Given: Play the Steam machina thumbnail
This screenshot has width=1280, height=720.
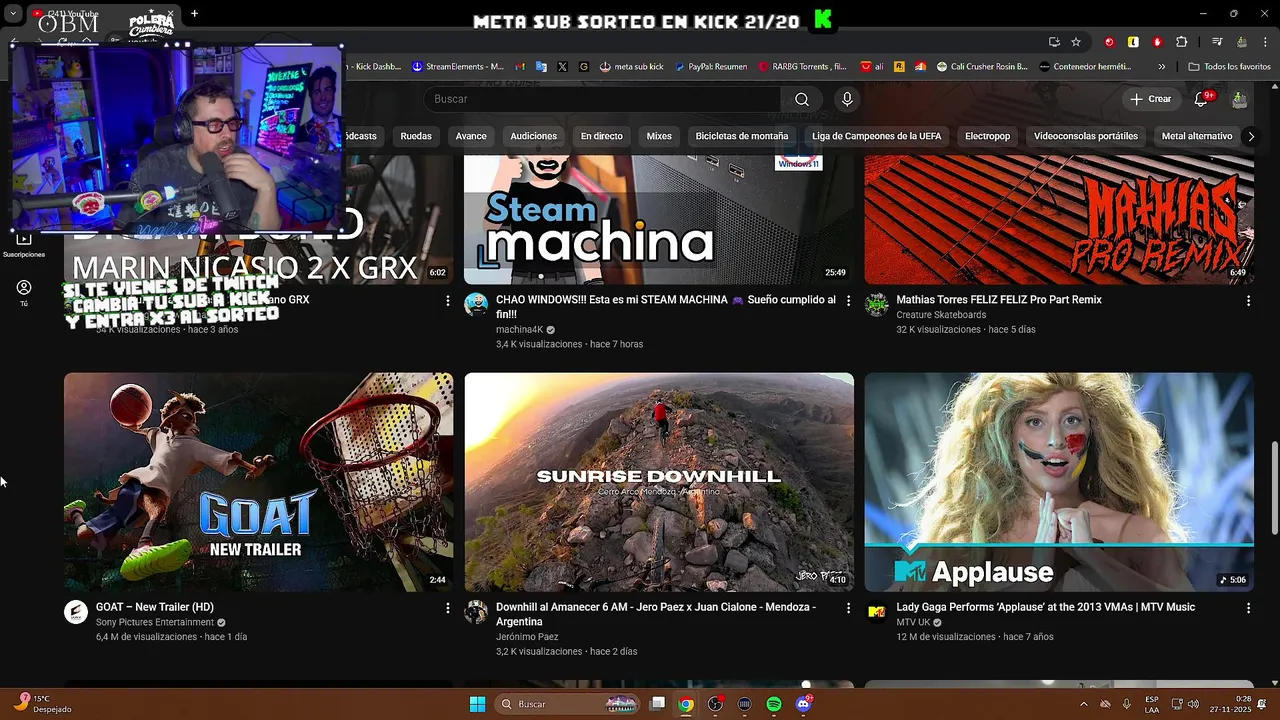Looking at the screenshot, I should (659, 220).
